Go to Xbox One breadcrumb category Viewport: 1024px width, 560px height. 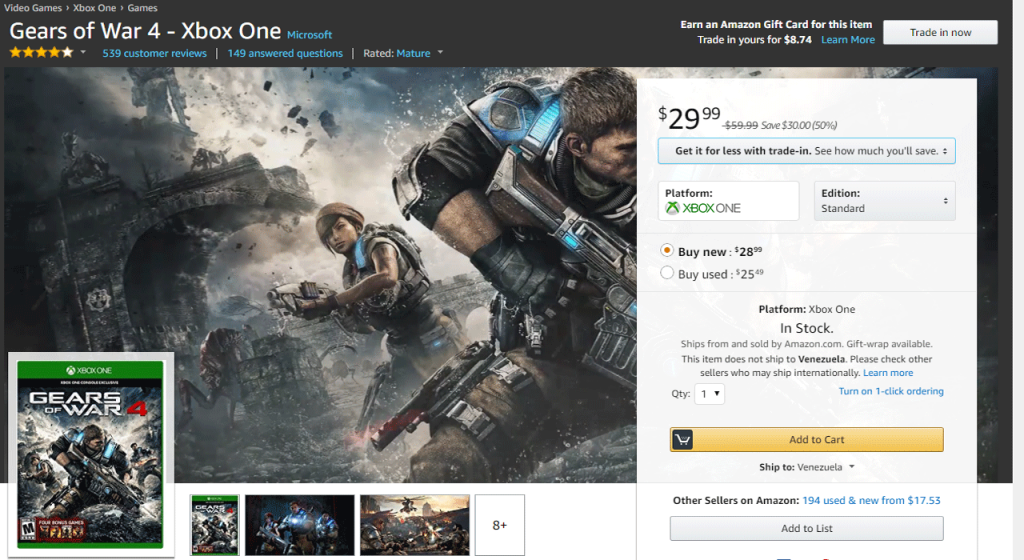click(x=95, y=8)
